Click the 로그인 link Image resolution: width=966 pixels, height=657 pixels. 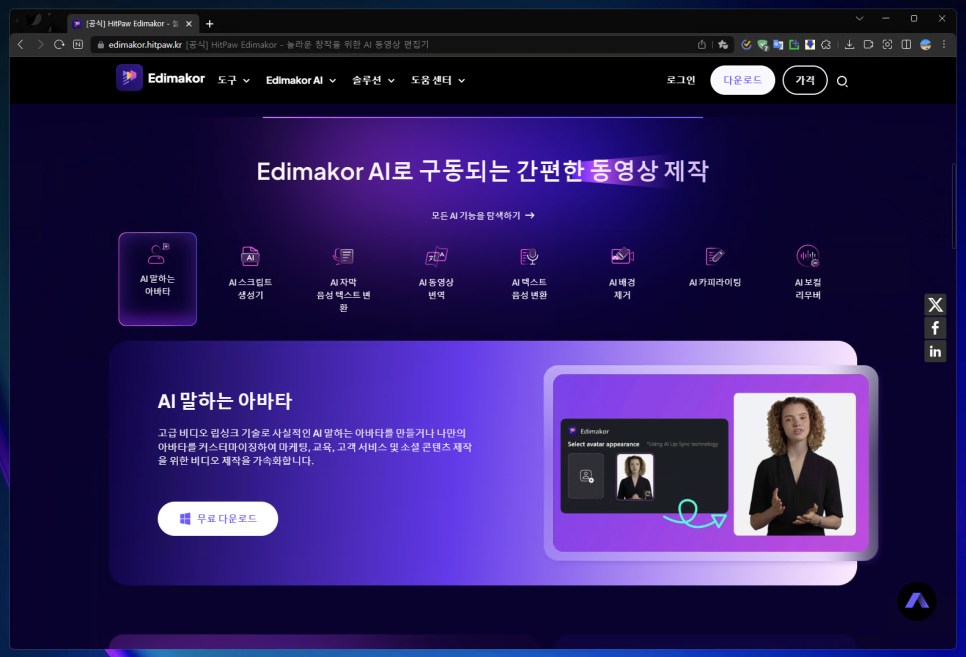[681, 80]
